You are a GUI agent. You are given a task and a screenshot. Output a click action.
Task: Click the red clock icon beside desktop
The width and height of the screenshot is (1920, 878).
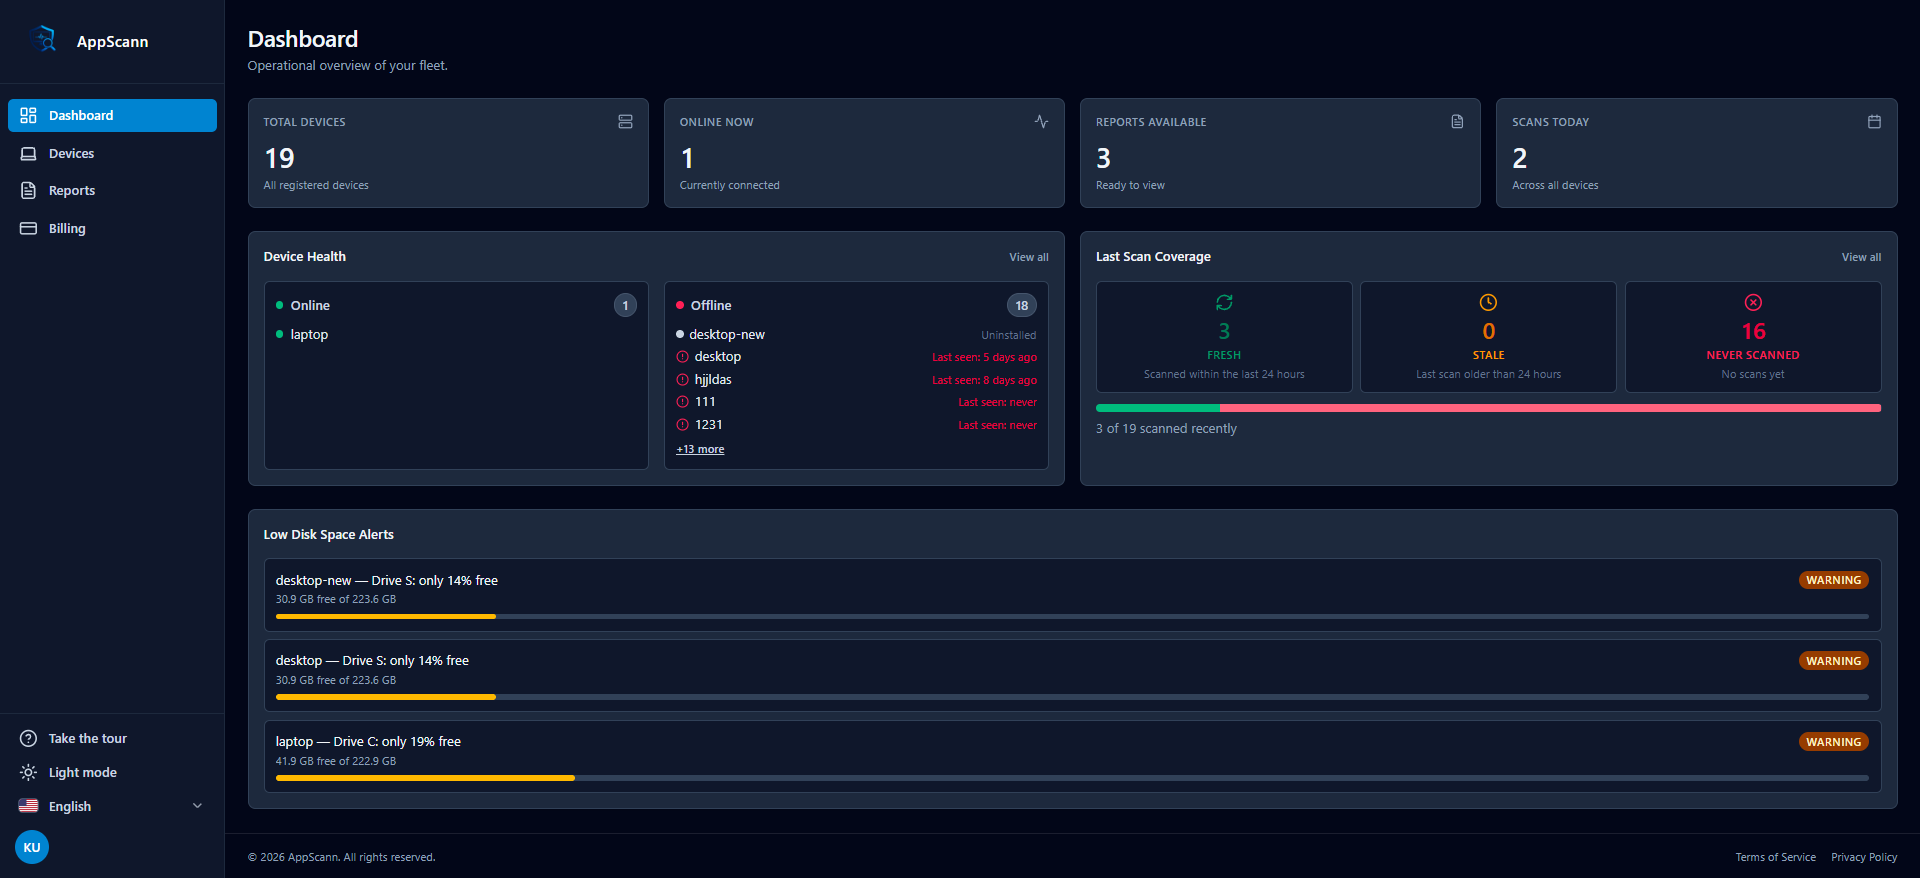682,357
